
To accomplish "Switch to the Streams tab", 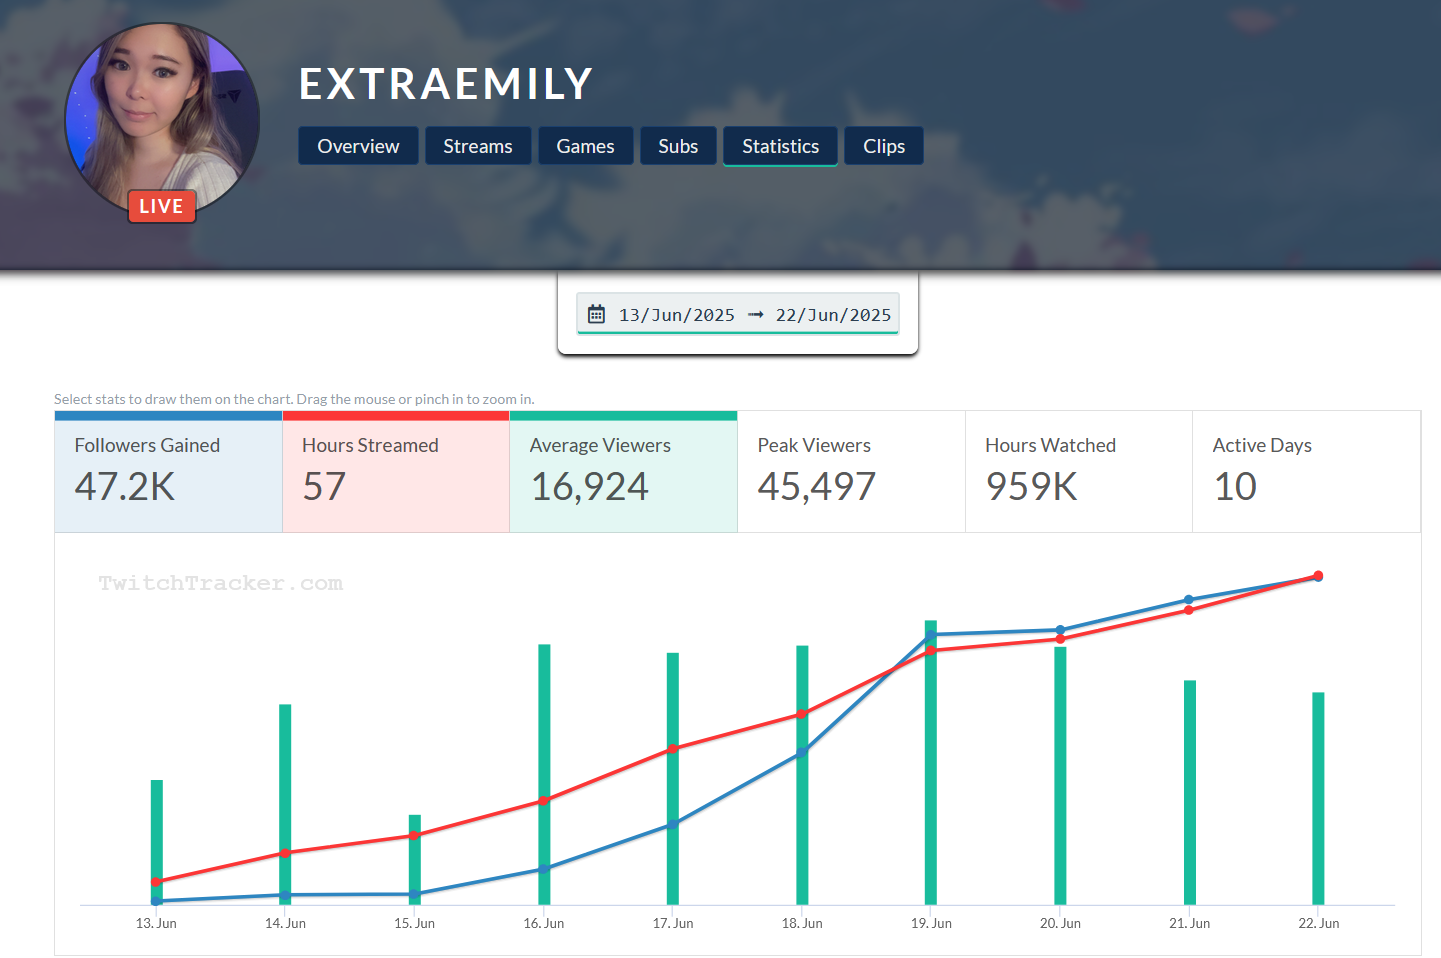I will pyautogui.click(x=478, y=146).
